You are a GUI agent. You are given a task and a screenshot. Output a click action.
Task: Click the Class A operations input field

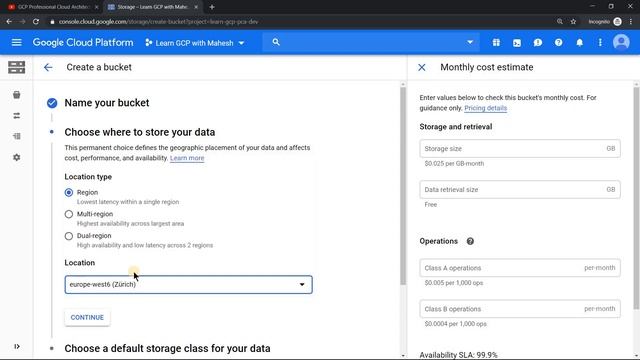(x=520, y=268)
